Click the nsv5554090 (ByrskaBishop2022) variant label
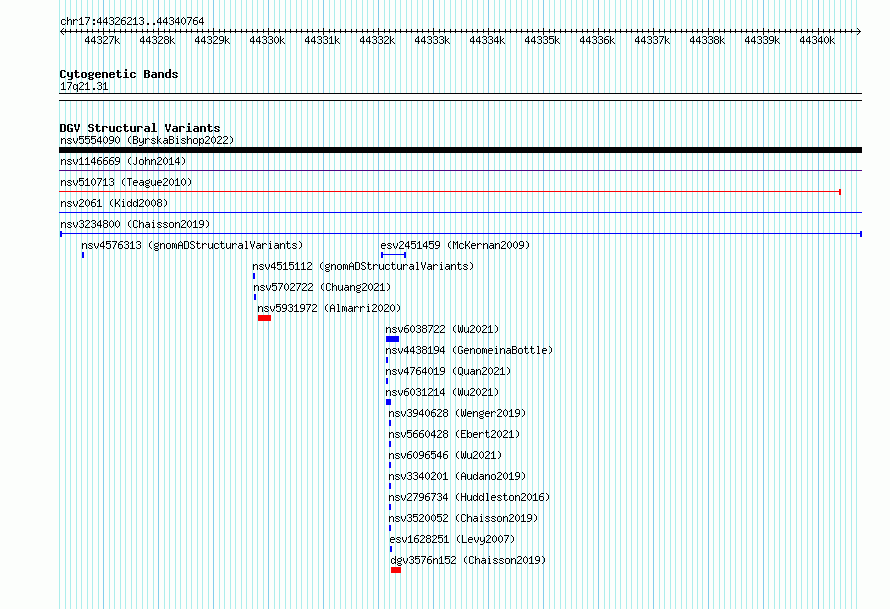This screenshot has width=890, height=609. point(147,140)
